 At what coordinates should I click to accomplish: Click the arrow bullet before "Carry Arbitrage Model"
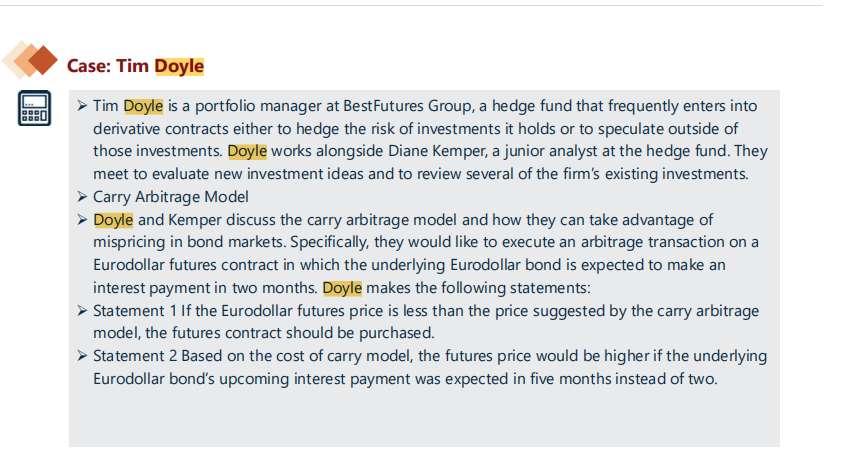pyautogui.click(x=83, y=197)
